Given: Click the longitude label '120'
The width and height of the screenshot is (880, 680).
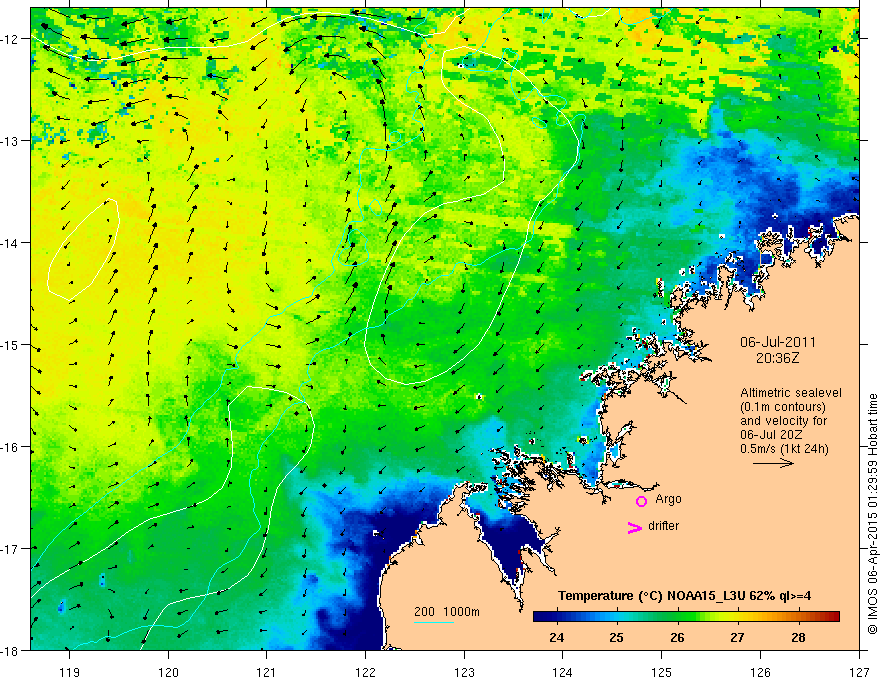Looking at the screenshot, I should [x=168, y=672].
